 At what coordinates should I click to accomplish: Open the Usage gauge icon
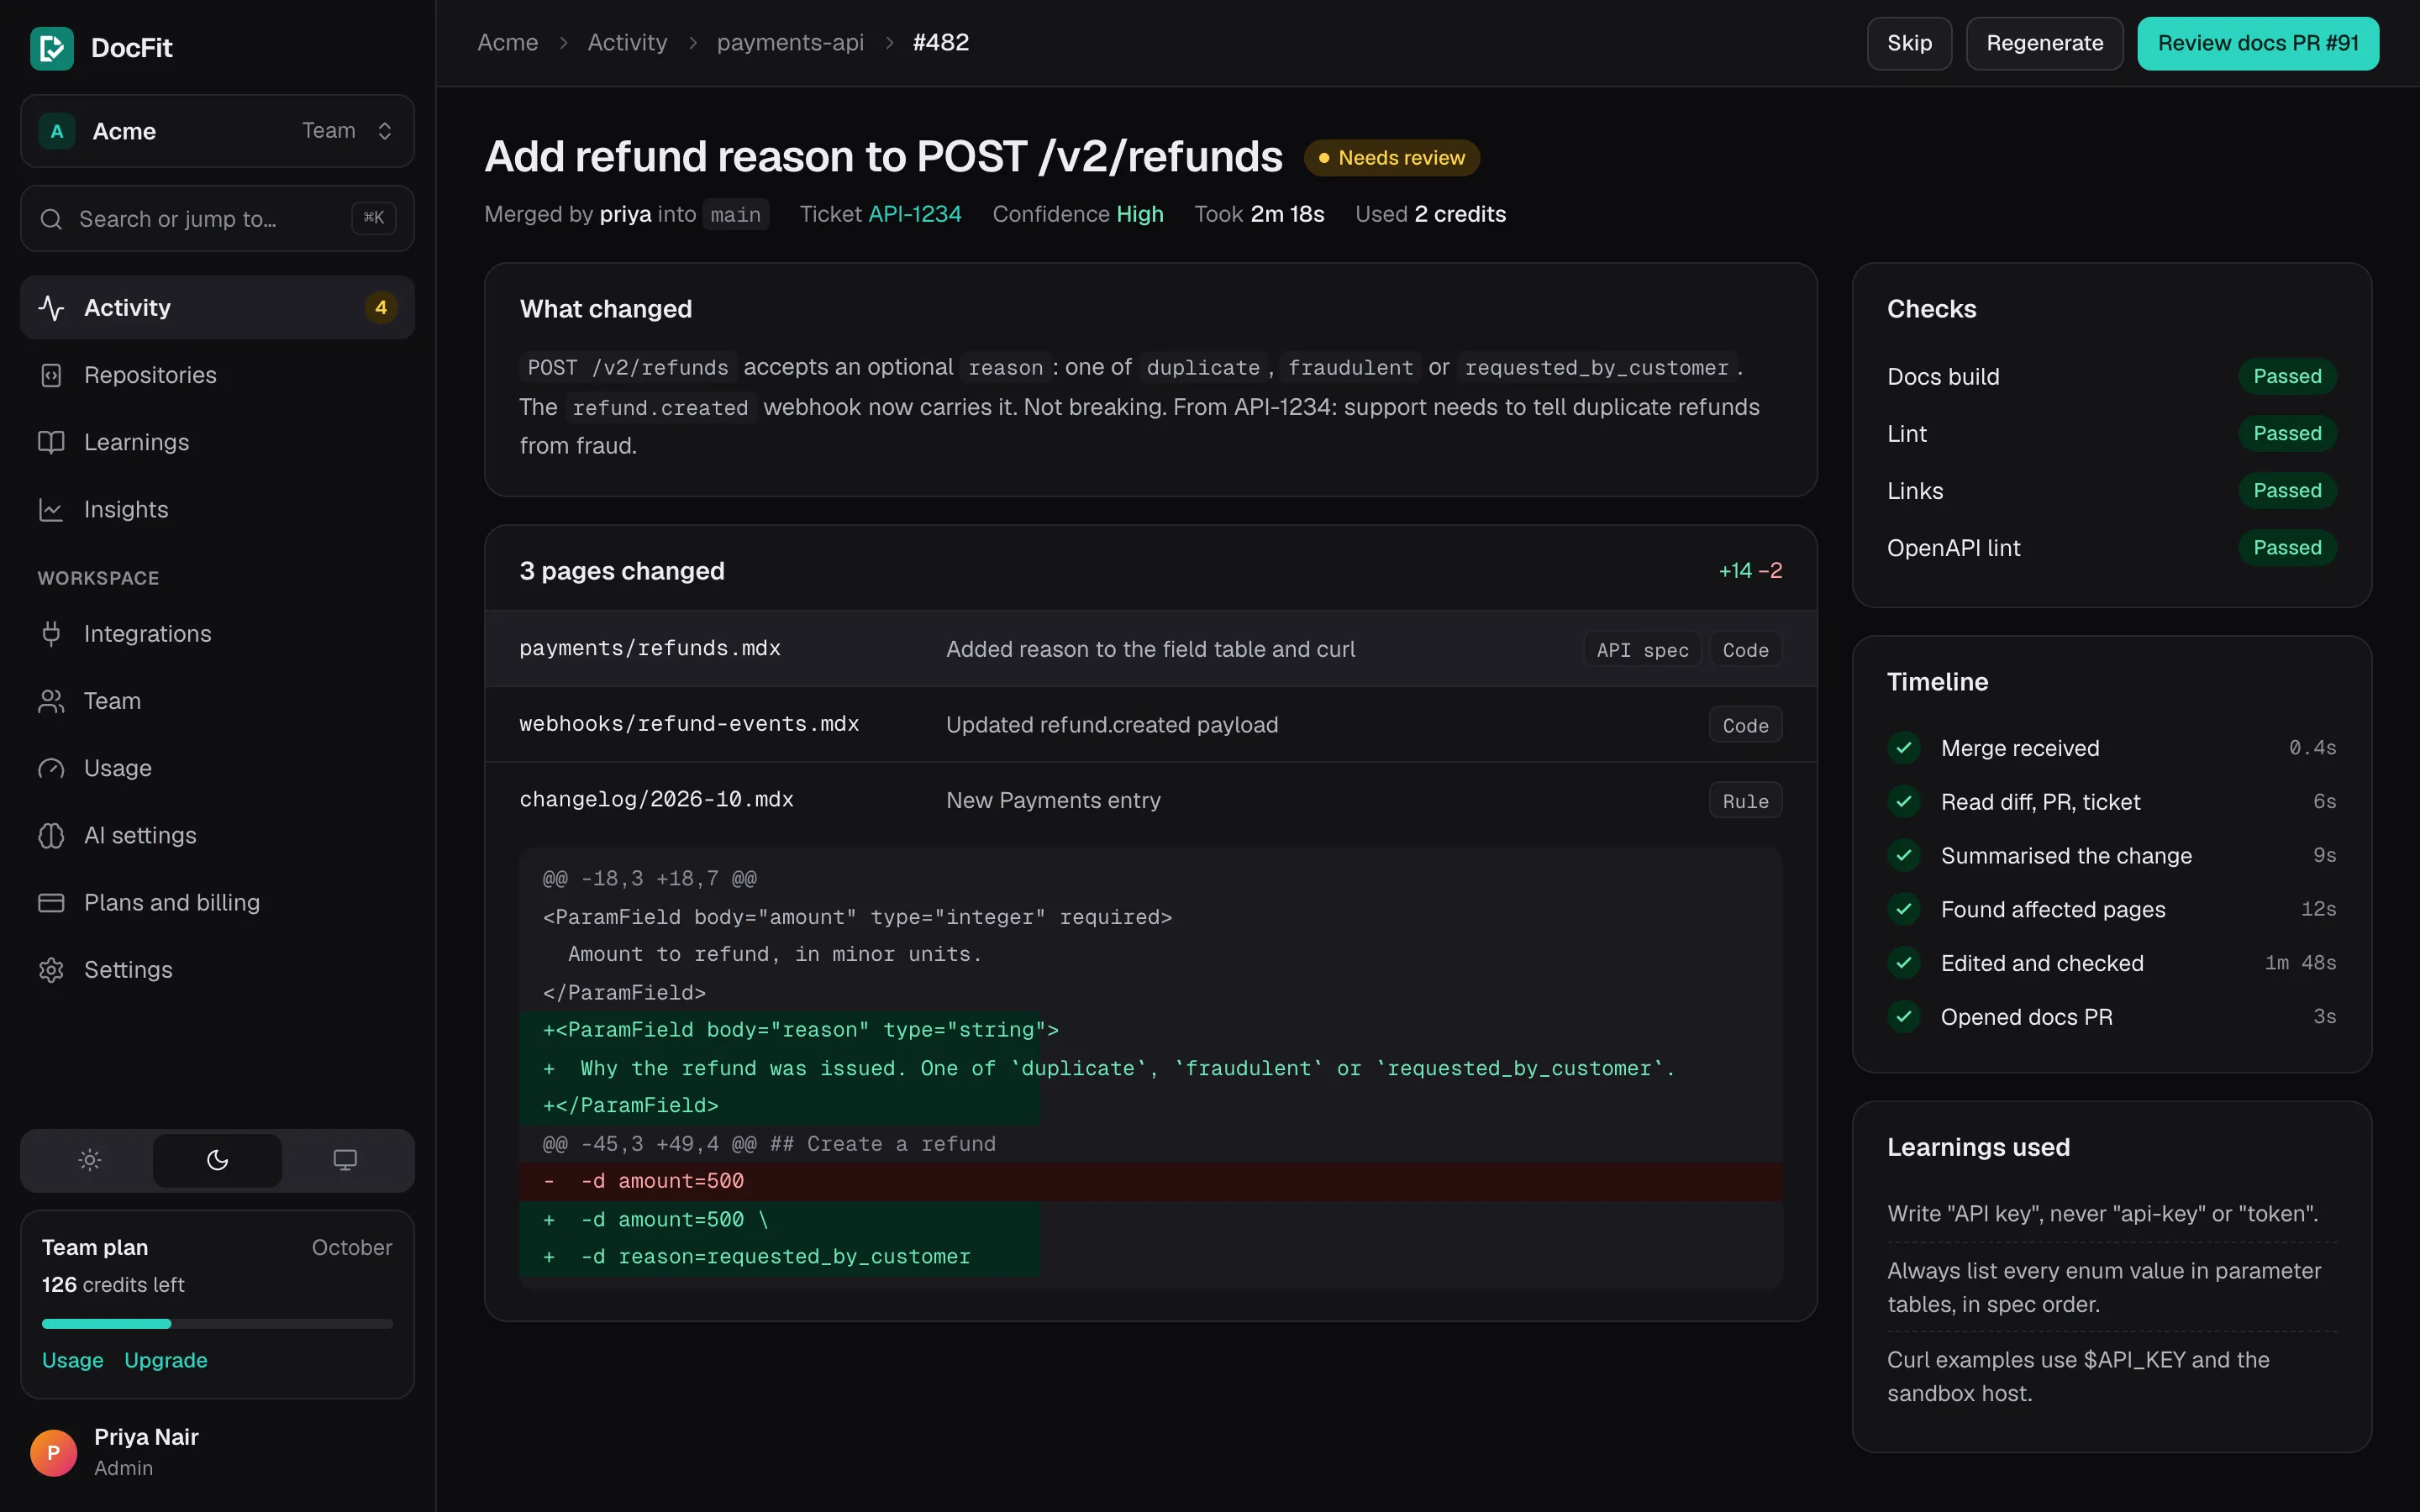[x=51, y=768]
